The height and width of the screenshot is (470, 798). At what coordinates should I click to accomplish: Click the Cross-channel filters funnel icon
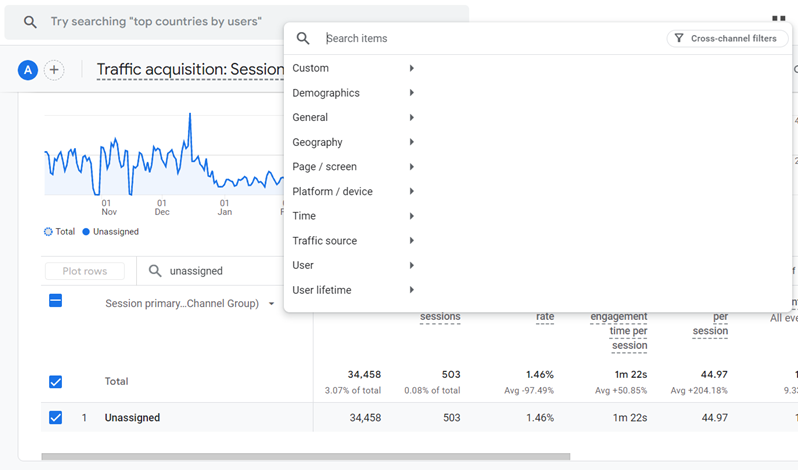coord(679,38)
